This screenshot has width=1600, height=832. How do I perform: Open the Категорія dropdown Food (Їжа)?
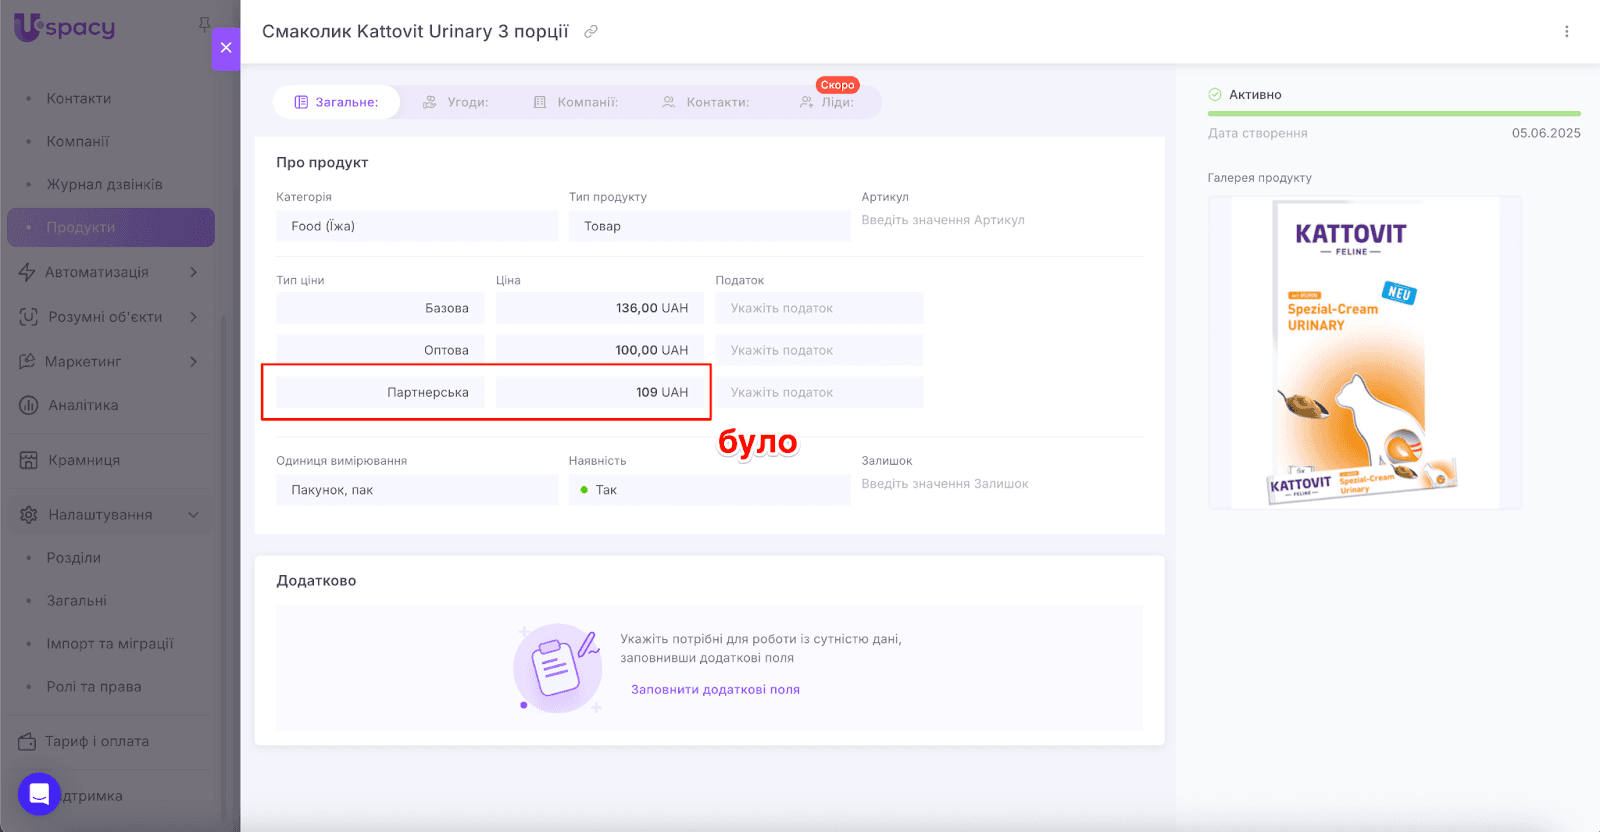(x=417, y=226)
